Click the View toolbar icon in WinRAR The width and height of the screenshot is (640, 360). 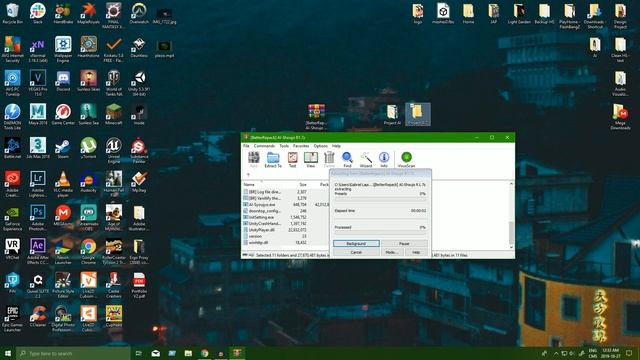(311, 160)
